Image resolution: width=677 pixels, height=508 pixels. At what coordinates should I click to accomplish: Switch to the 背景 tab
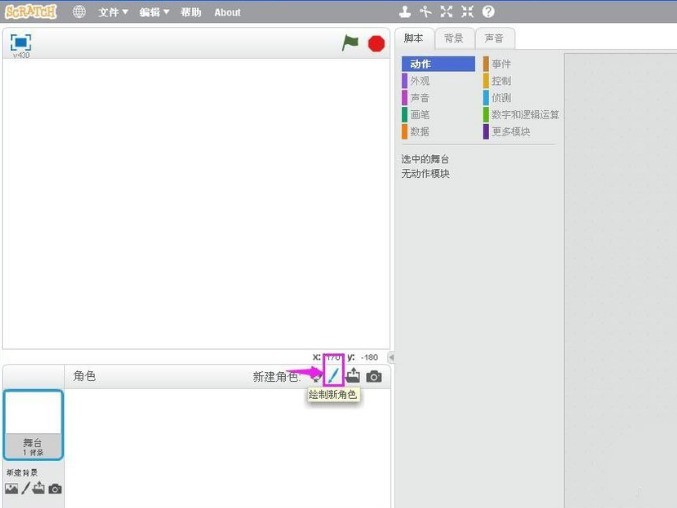[x=454, y=38]
